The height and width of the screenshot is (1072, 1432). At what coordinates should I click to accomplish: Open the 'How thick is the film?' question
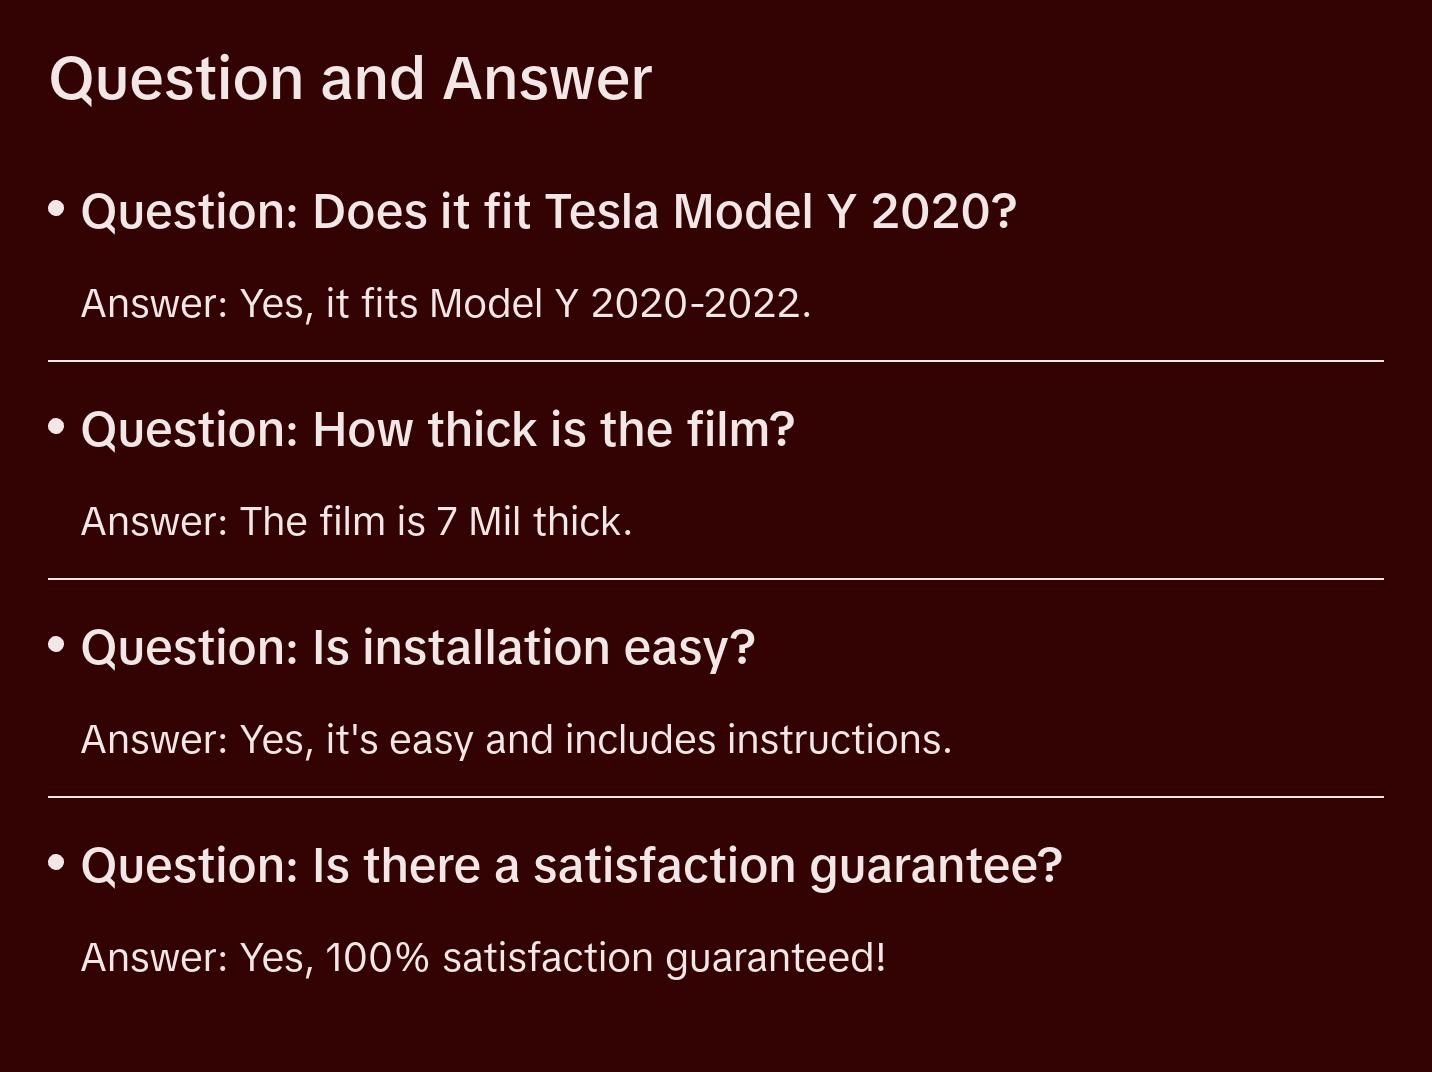point(437,430)
